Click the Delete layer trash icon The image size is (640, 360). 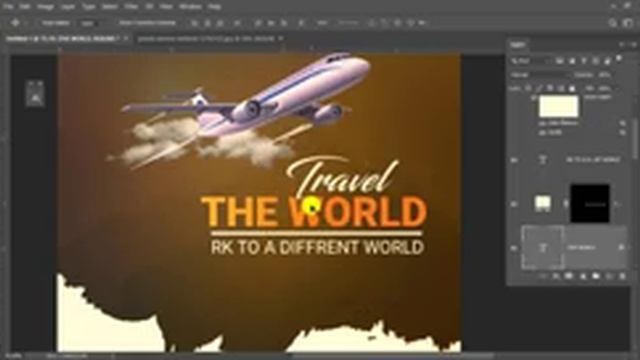622,276
